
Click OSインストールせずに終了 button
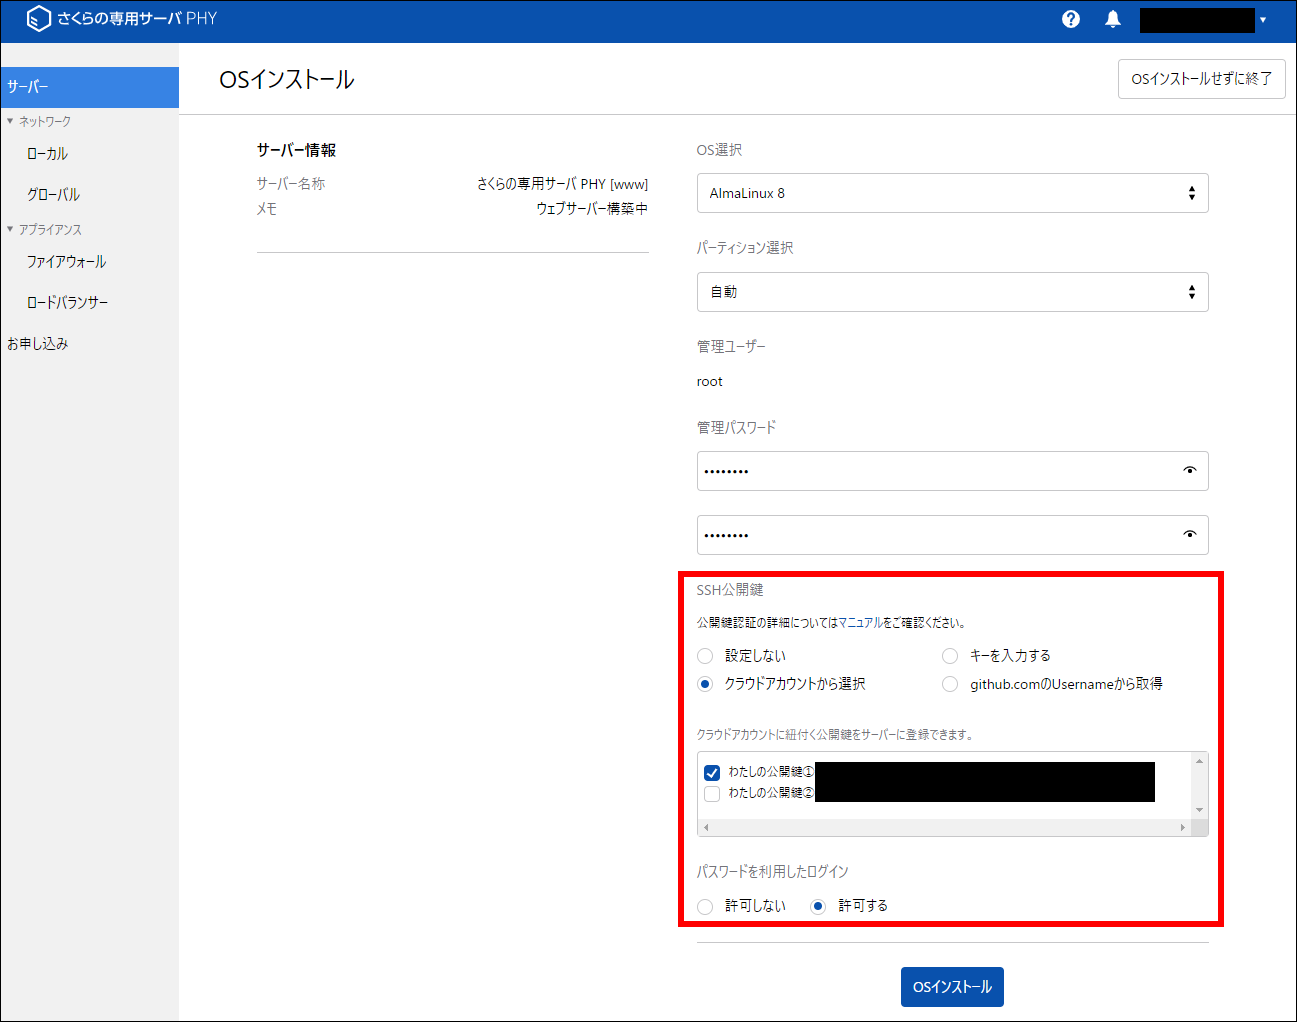[x=1201, y=79]
